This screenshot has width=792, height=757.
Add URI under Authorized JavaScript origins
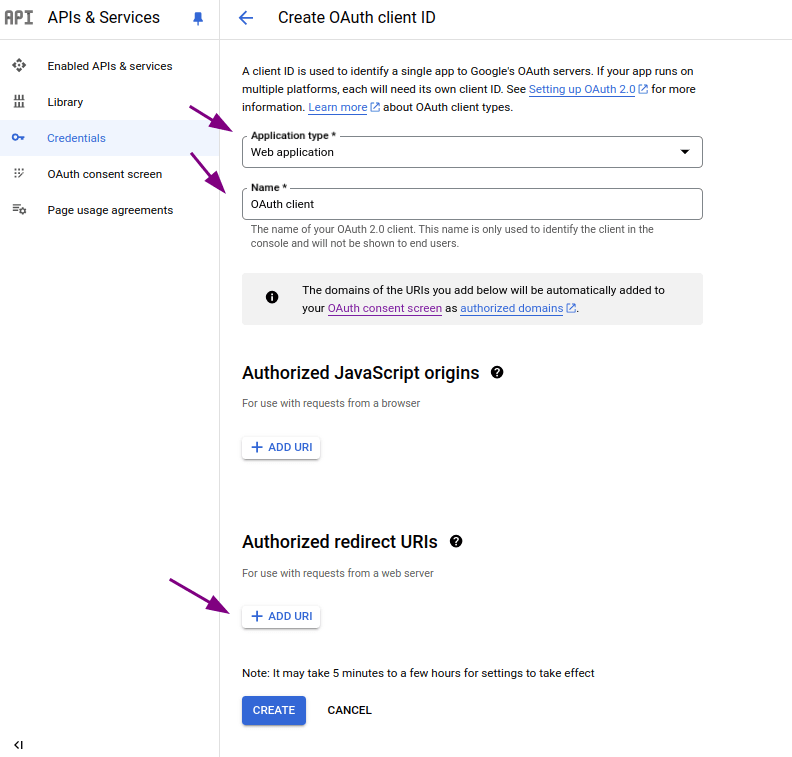[281, 447]
